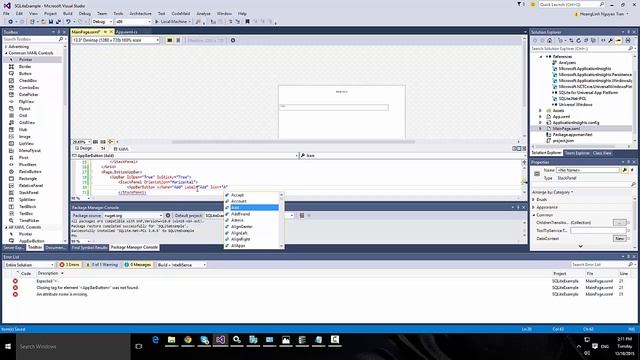Select ComboBox control in Toolbox

(29, 87)
